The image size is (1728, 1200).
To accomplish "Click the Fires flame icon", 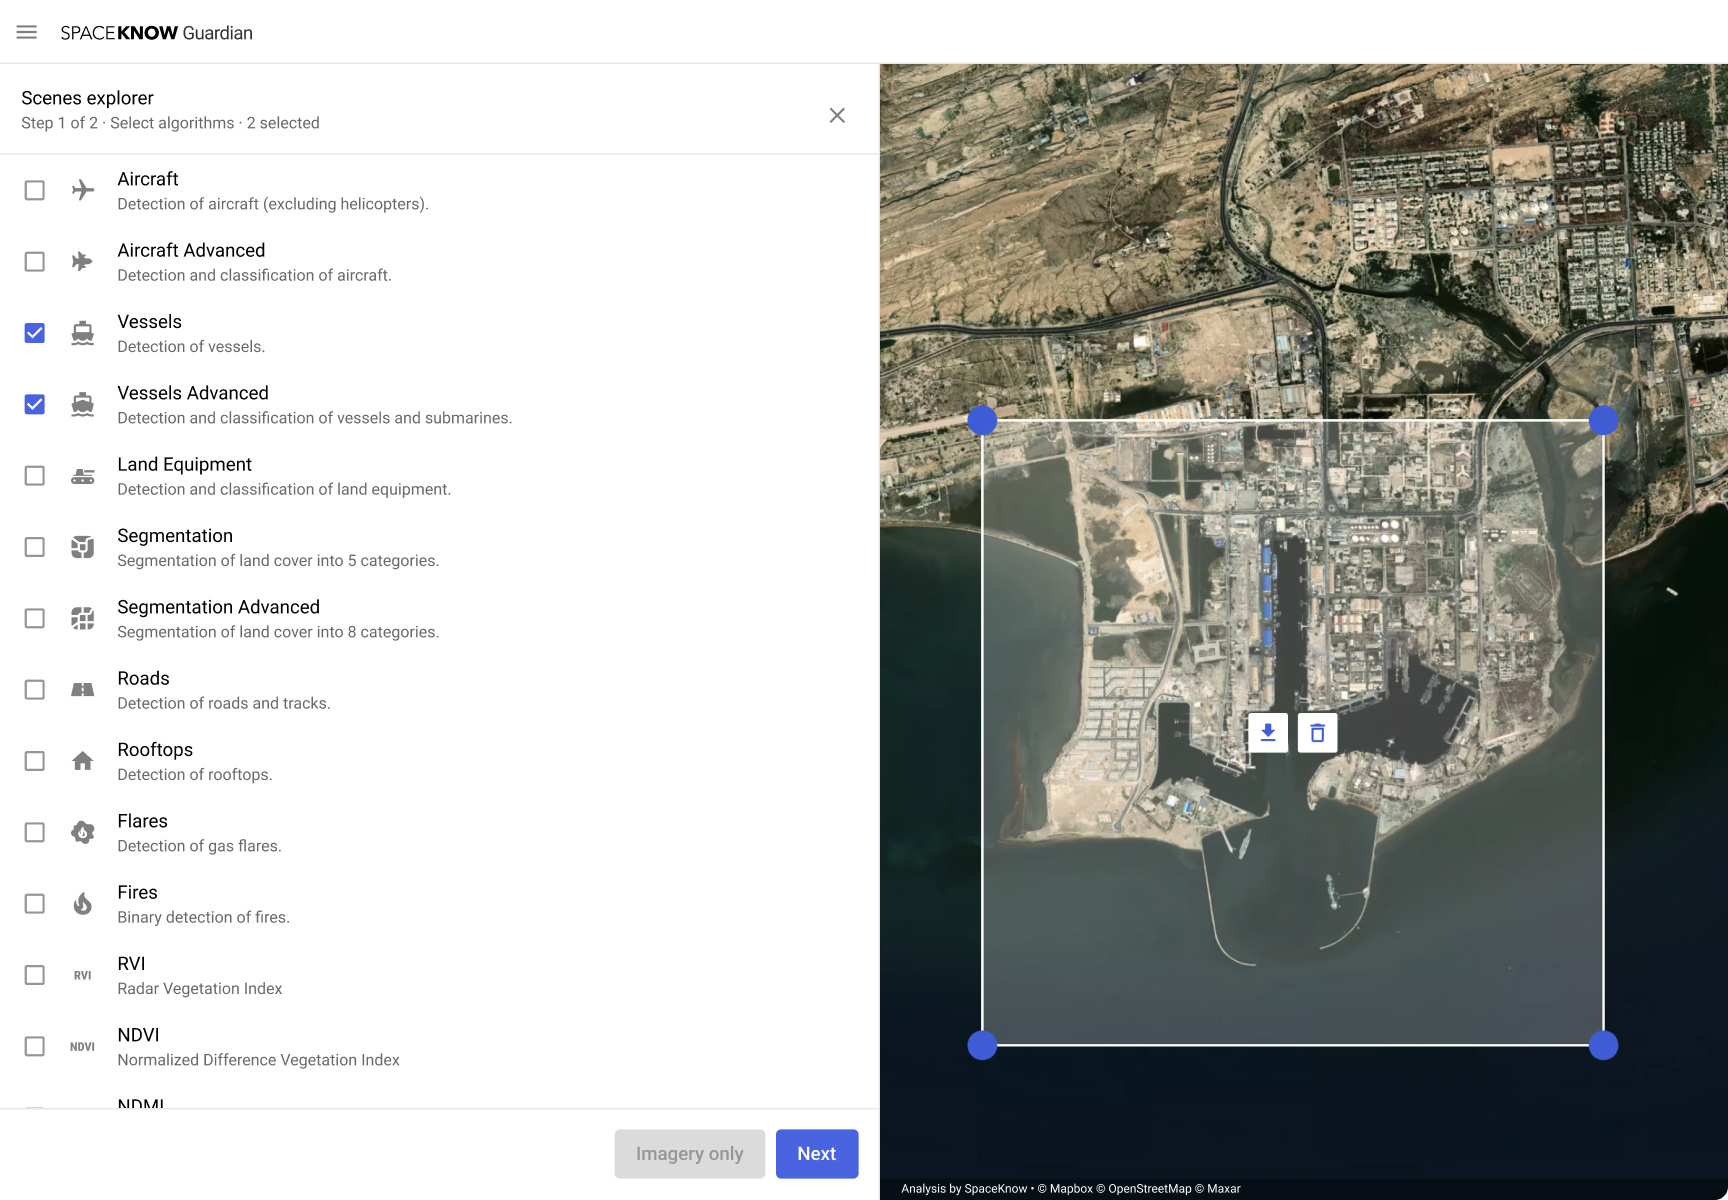I will point(83,904).
